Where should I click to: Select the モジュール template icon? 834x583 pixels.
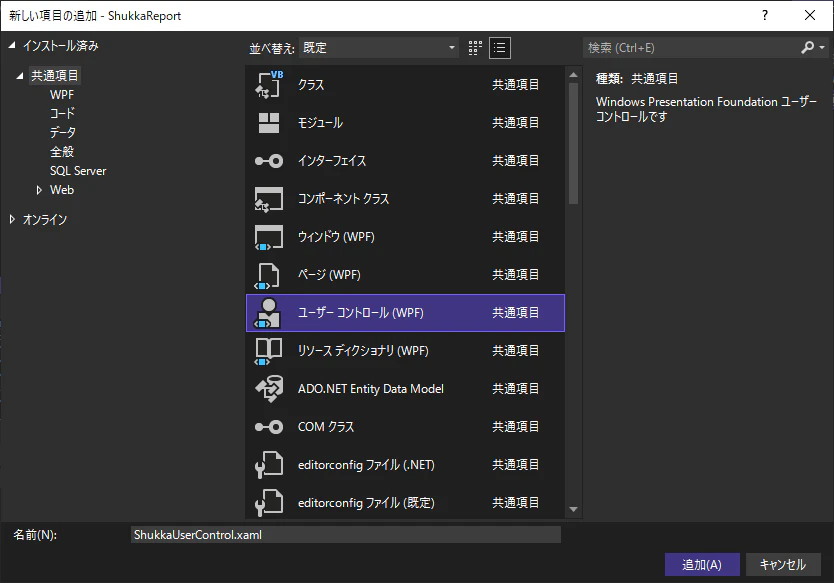[269, 123]
